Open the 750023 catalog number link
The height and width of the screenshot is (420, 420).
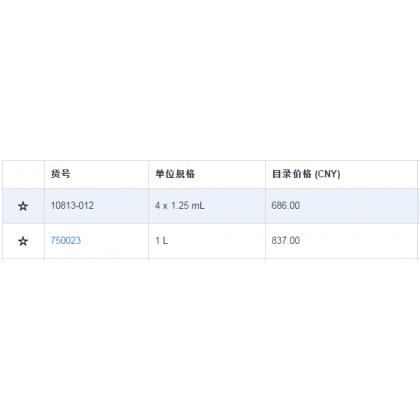[66, 240]
